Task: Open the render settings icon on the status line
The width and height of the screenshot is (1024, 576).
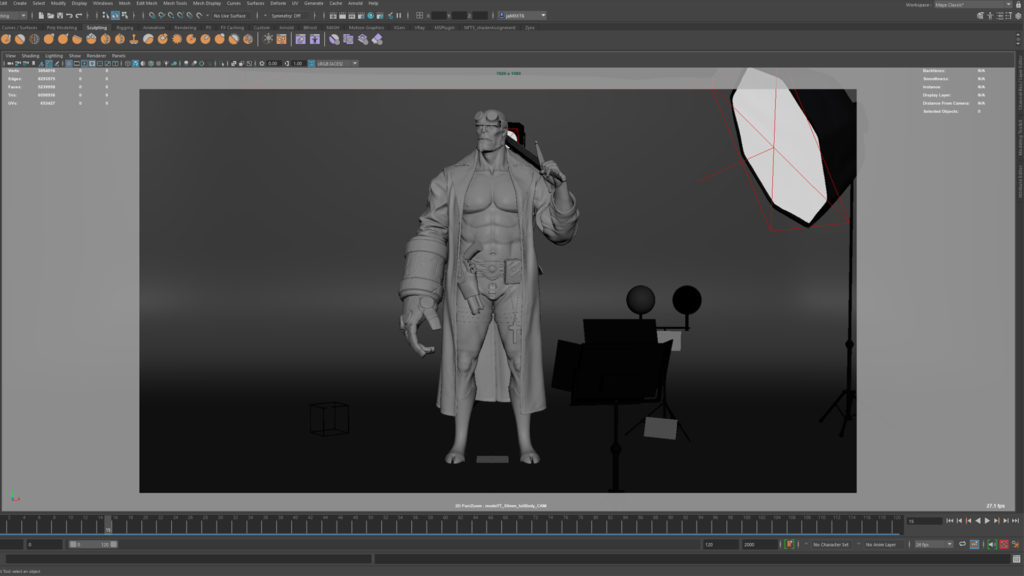Action: [360, 16]
